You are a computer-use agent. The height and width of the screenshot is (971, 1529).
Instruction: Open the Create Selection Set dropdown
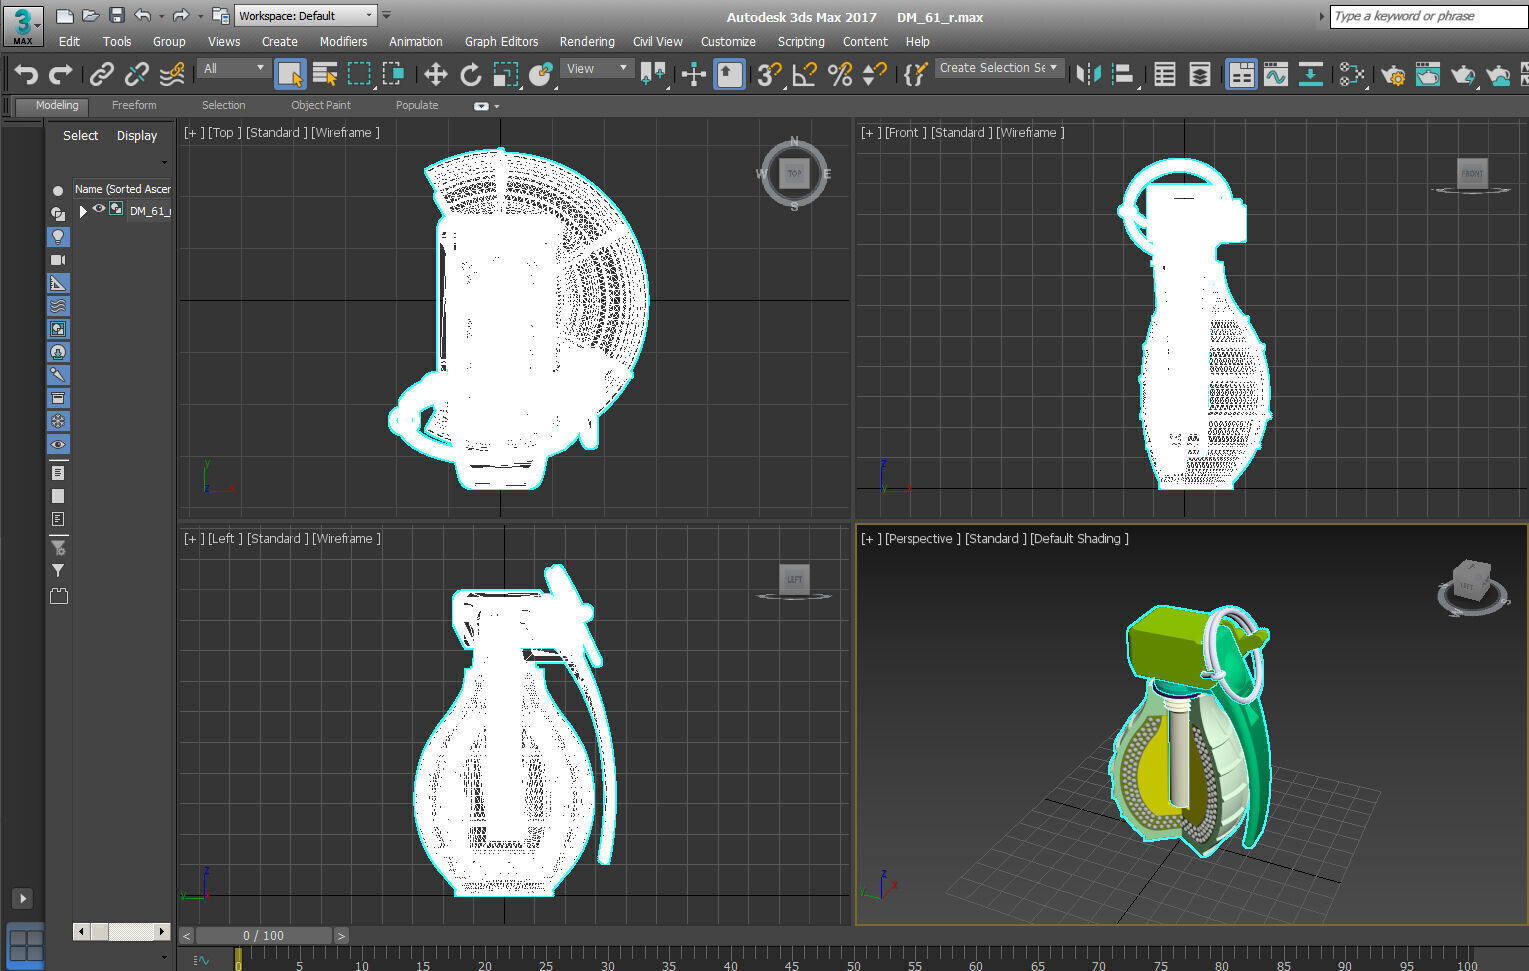click(x=998, y=68)
